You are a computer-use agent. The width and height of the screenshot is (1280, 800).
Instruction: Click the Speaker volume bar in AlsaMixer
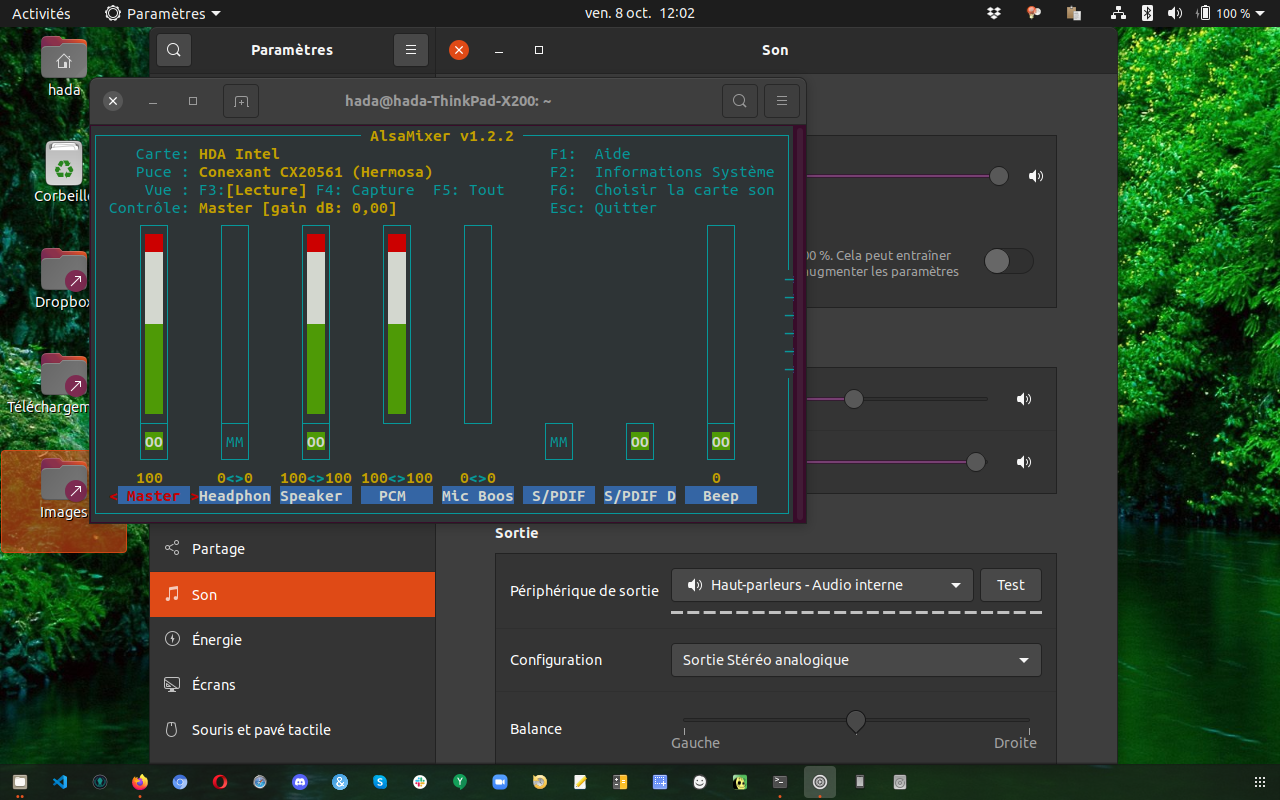pos(316,324)
